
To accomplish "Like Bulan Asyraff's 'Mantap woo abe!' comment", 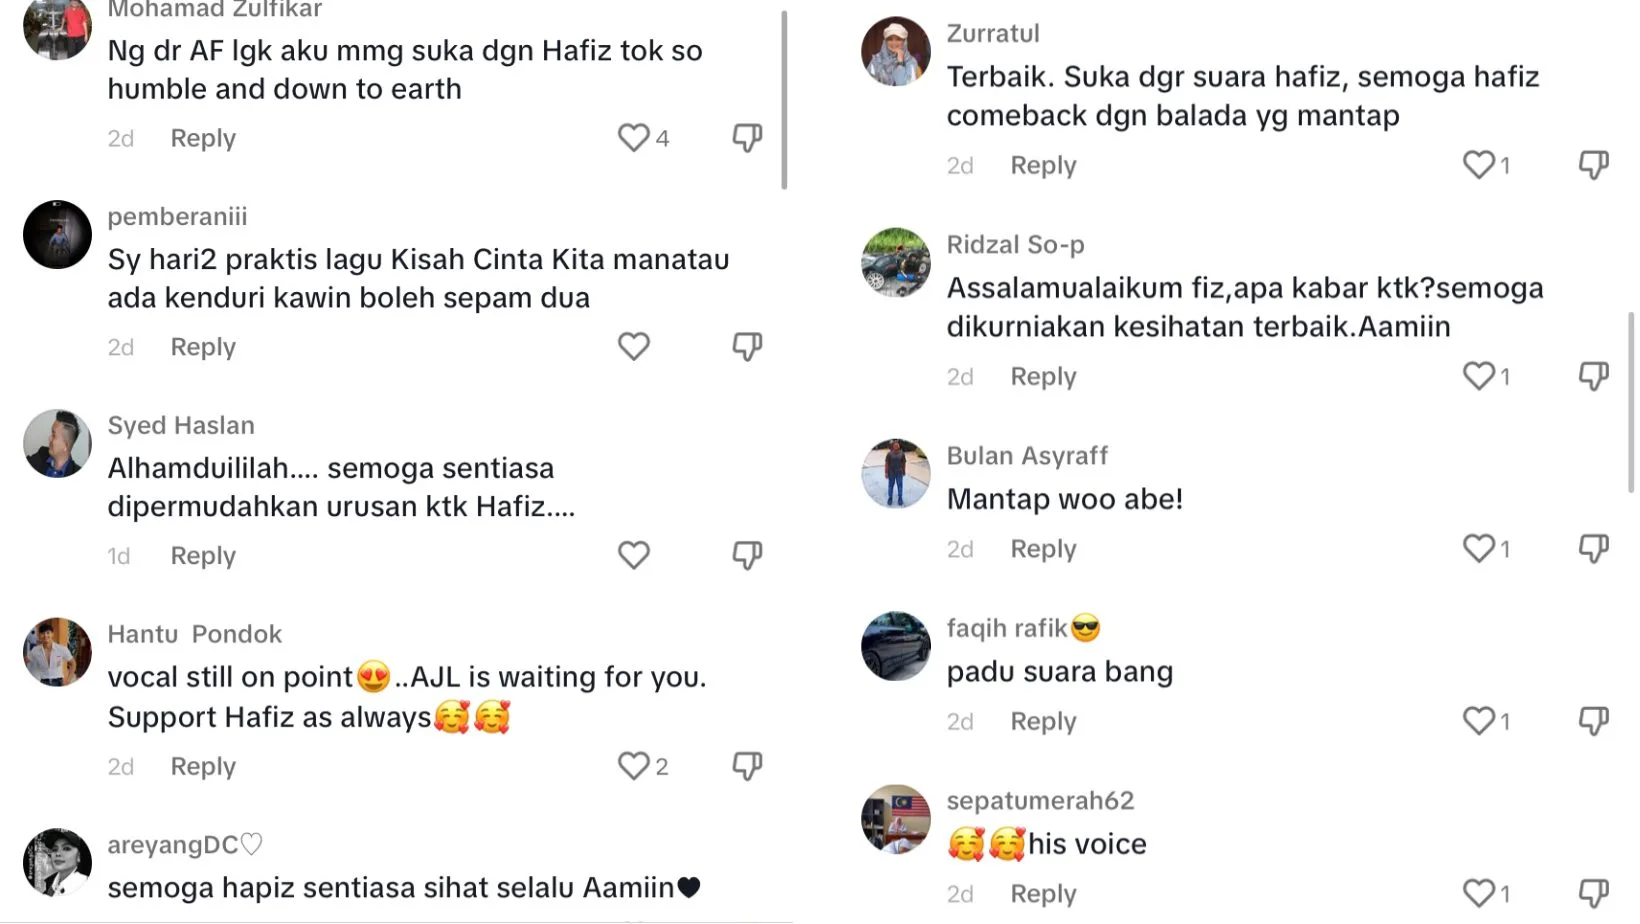I will coord(1478,548).
